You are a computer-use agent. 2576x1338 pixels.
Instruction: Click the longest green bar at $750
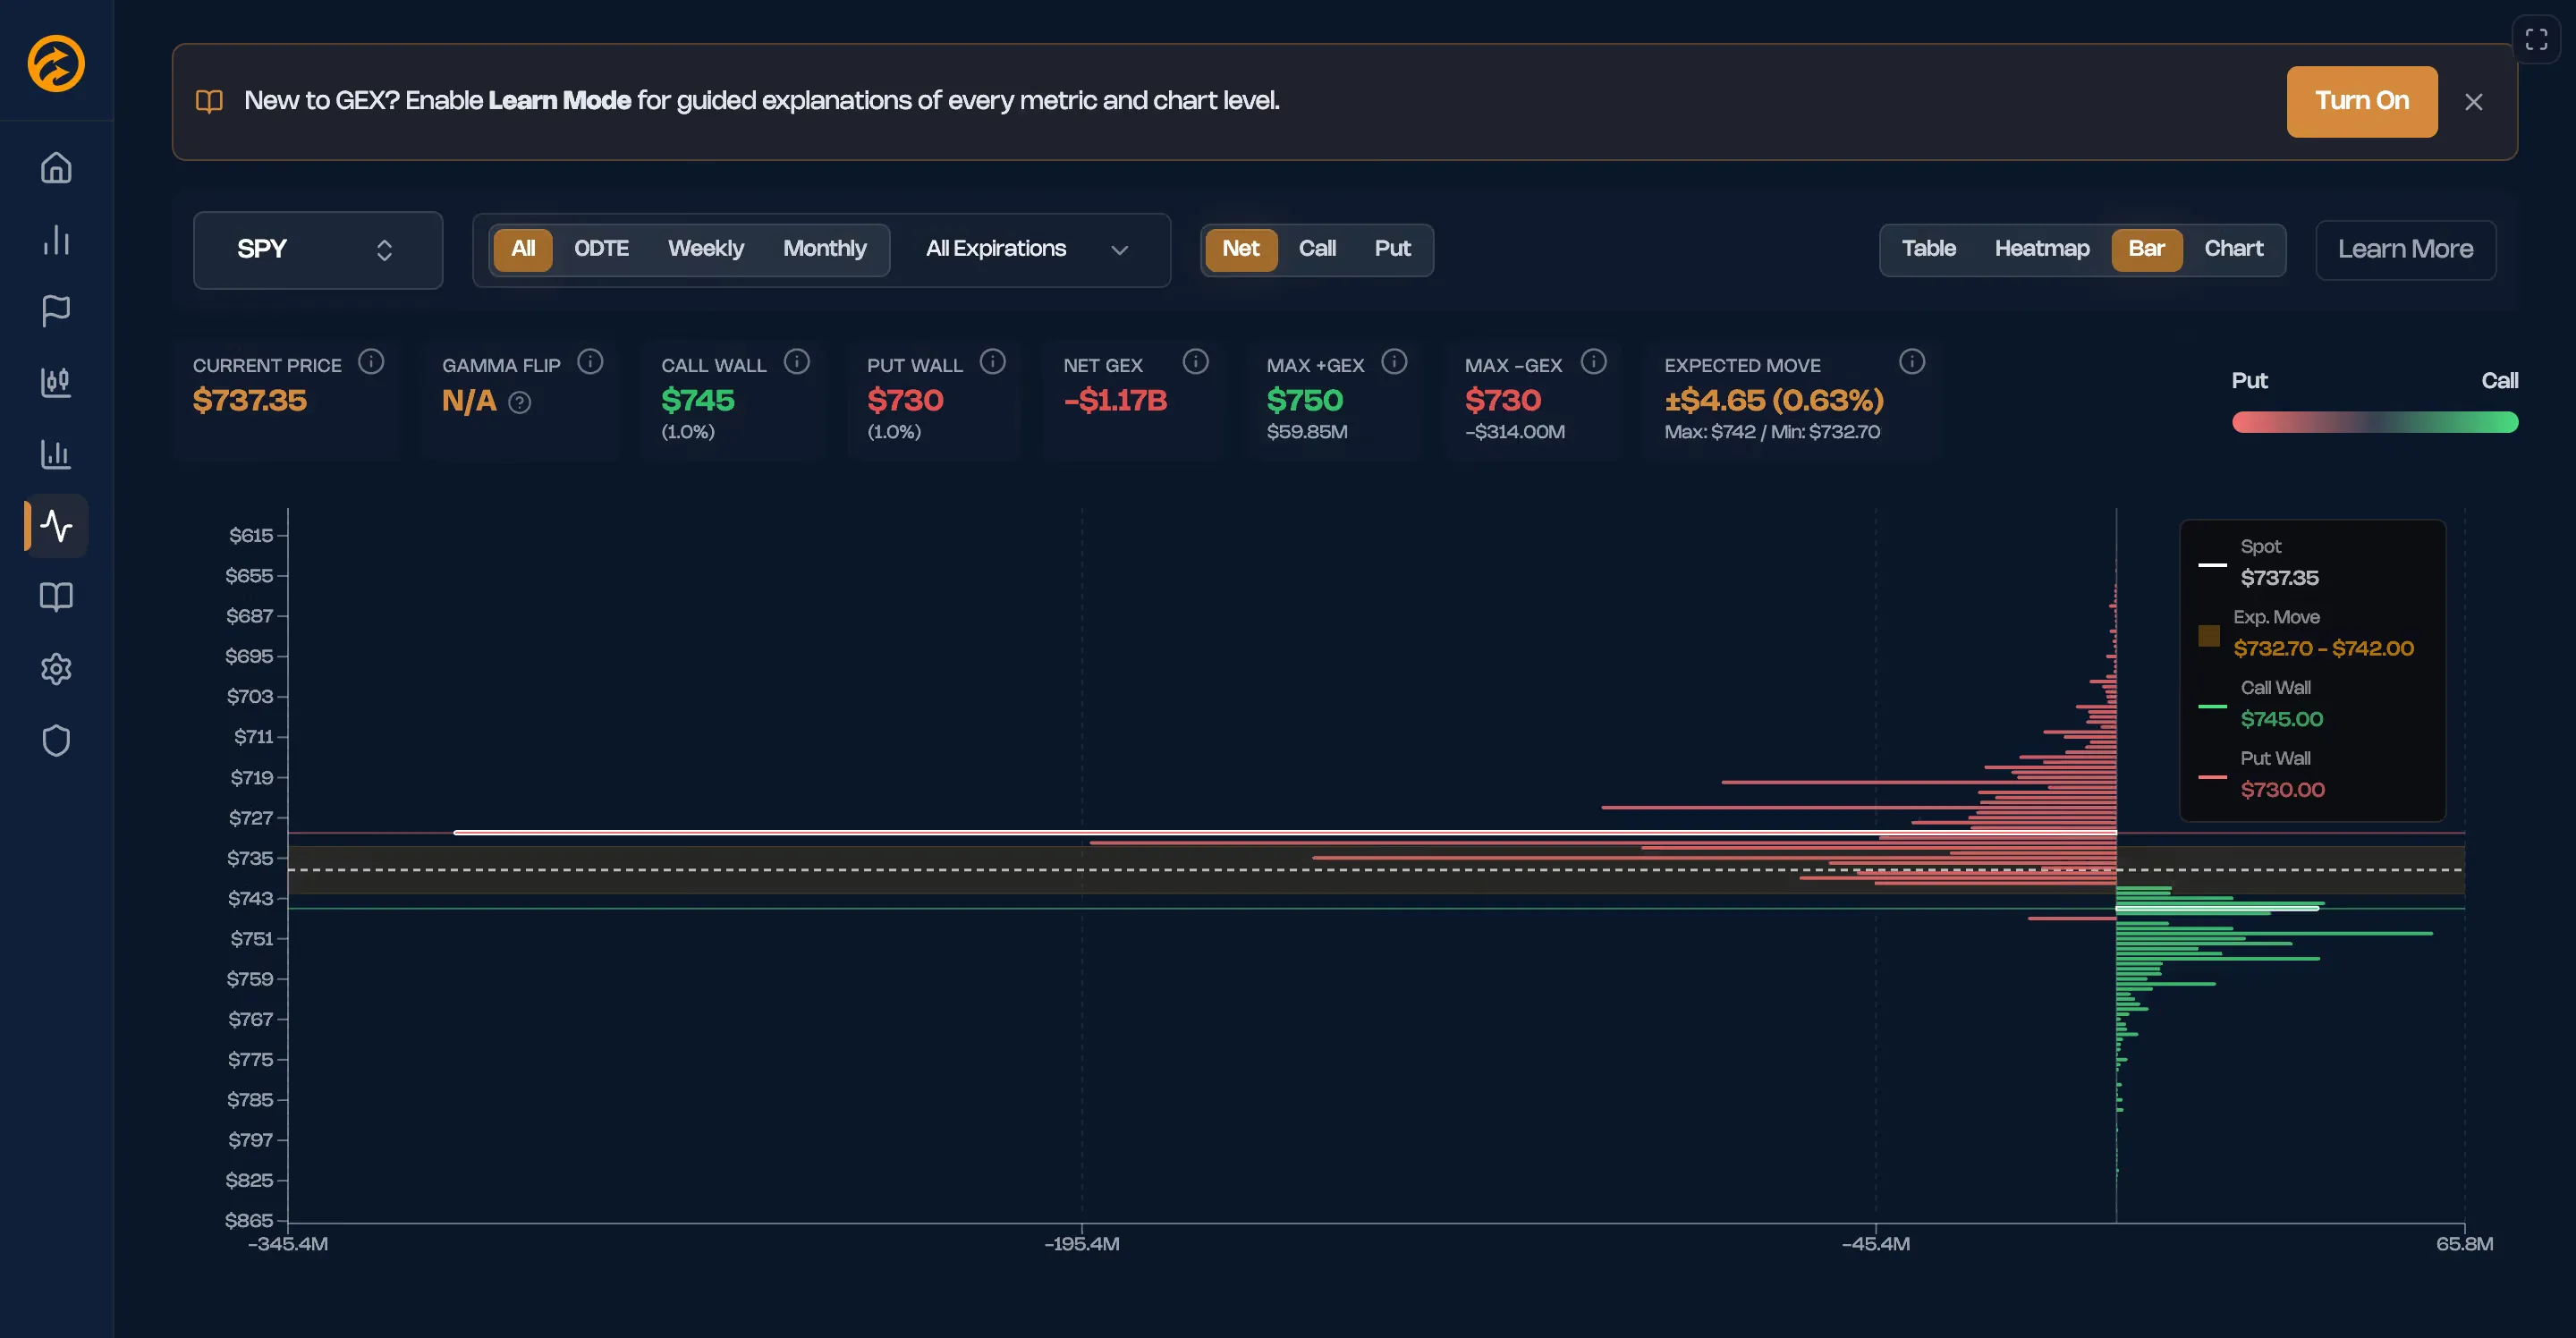2274,933
